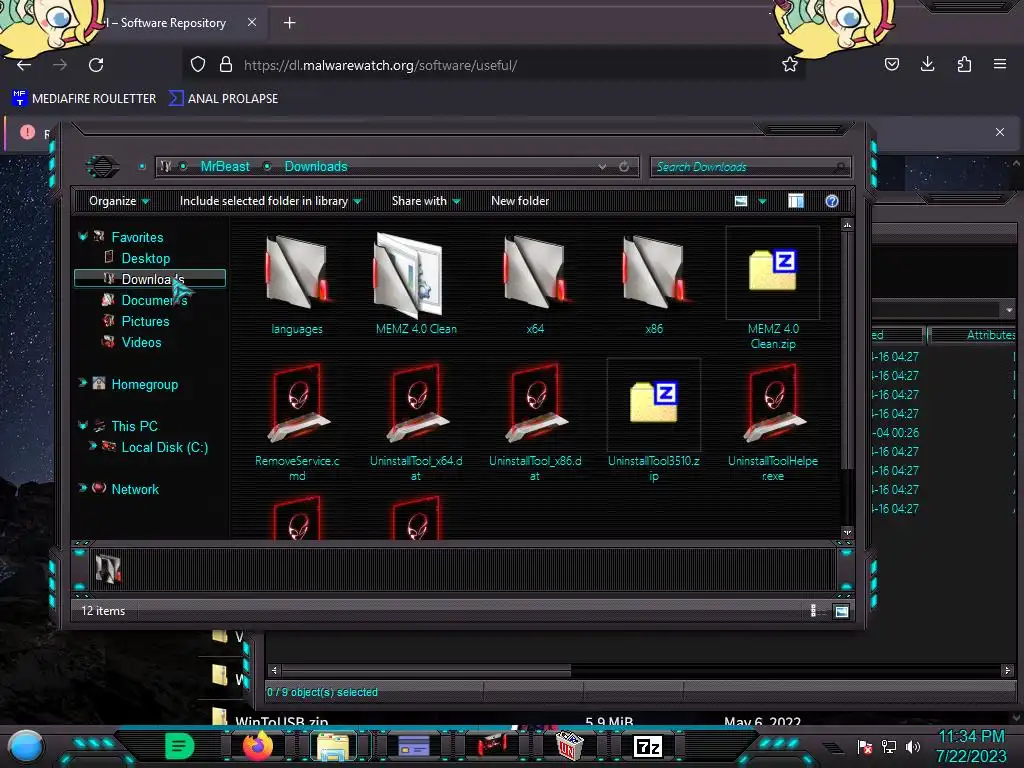Open Firefox extensions menu
The width and height of the screenshot is (1024, 768).
pos(964,64)
